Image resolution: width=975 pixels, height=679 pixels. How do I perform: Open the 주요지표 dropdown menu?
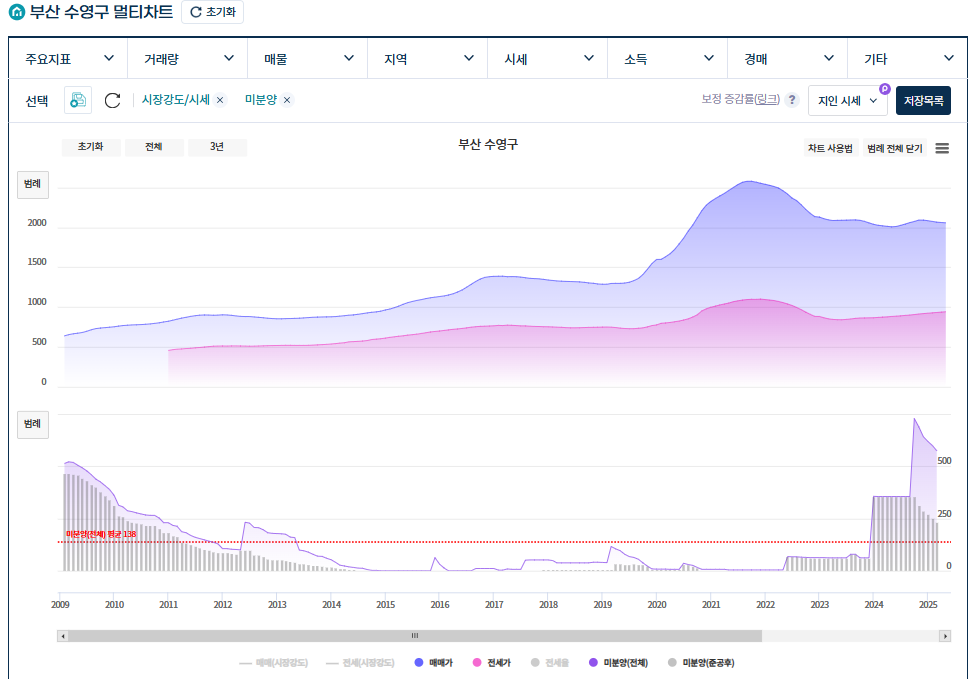tap(68, 58)
